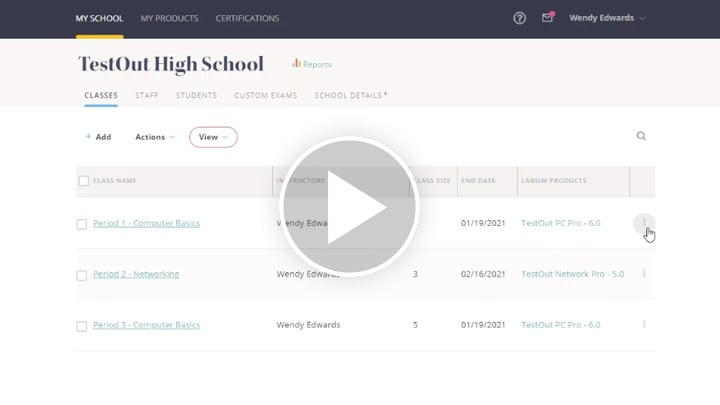Open the TestOut Network Pro - 5.0 link

point(573,274)
